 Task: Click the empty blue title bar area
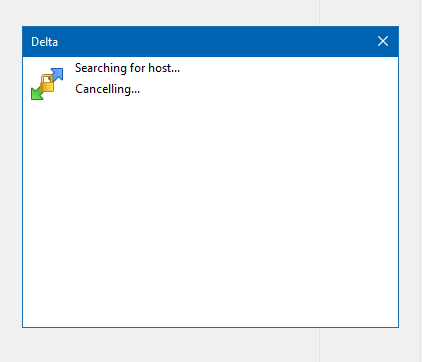pyautogui.click(x=217, y=42)
